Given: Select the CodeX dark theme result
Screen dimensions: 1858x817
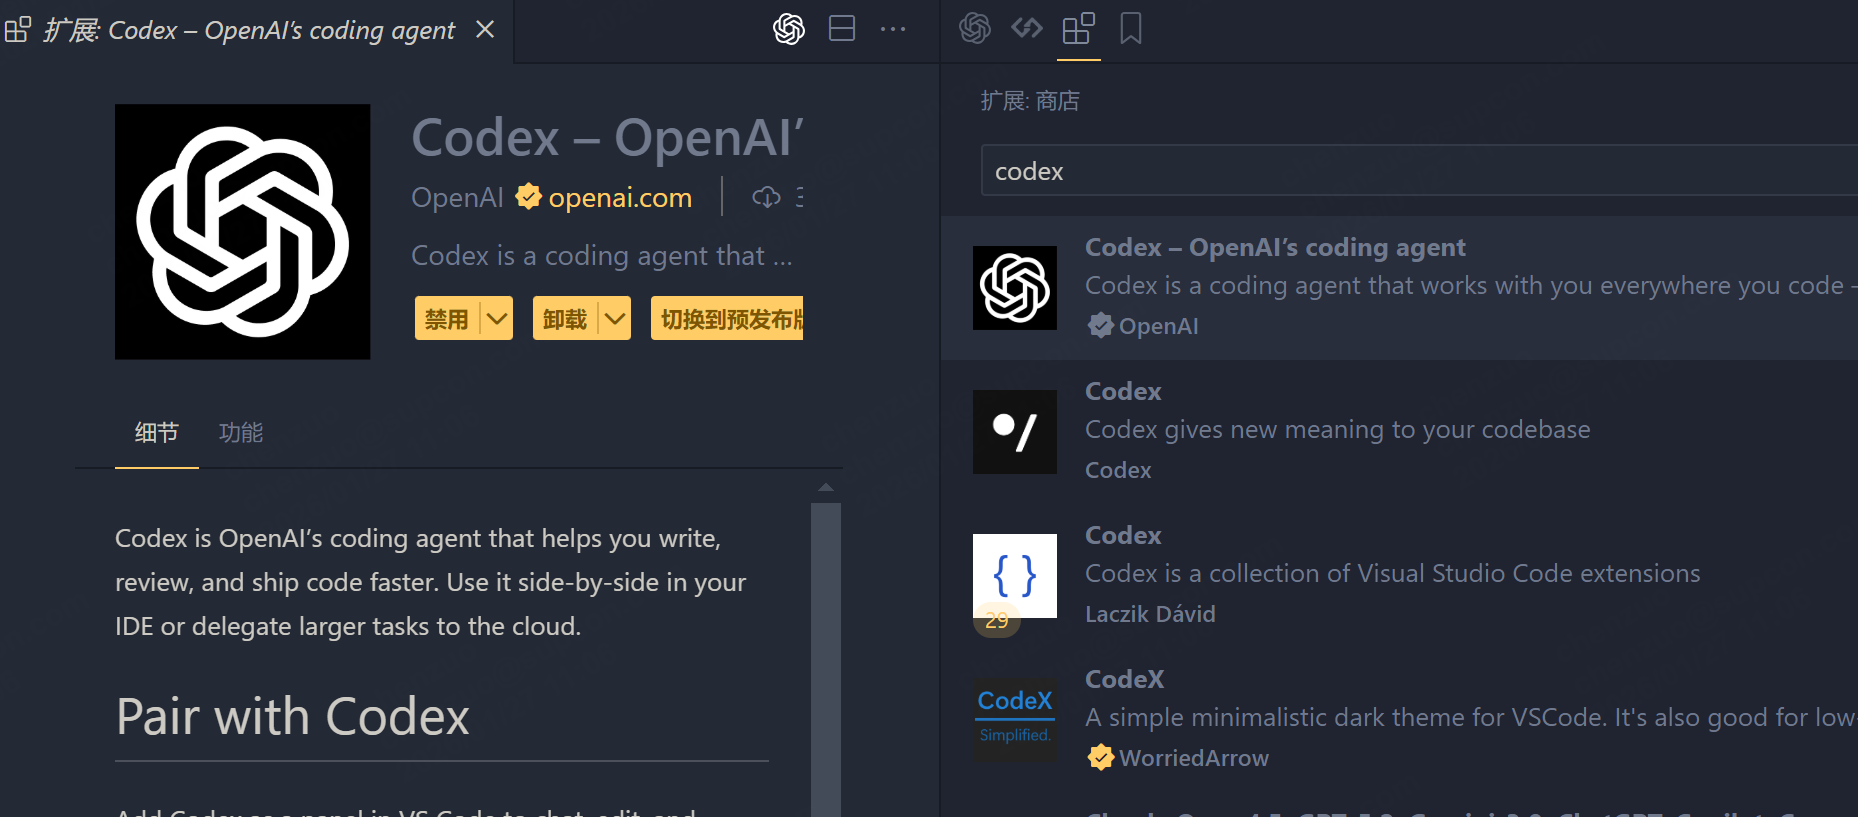Looking at the screenshot, I should [1399, 719].
